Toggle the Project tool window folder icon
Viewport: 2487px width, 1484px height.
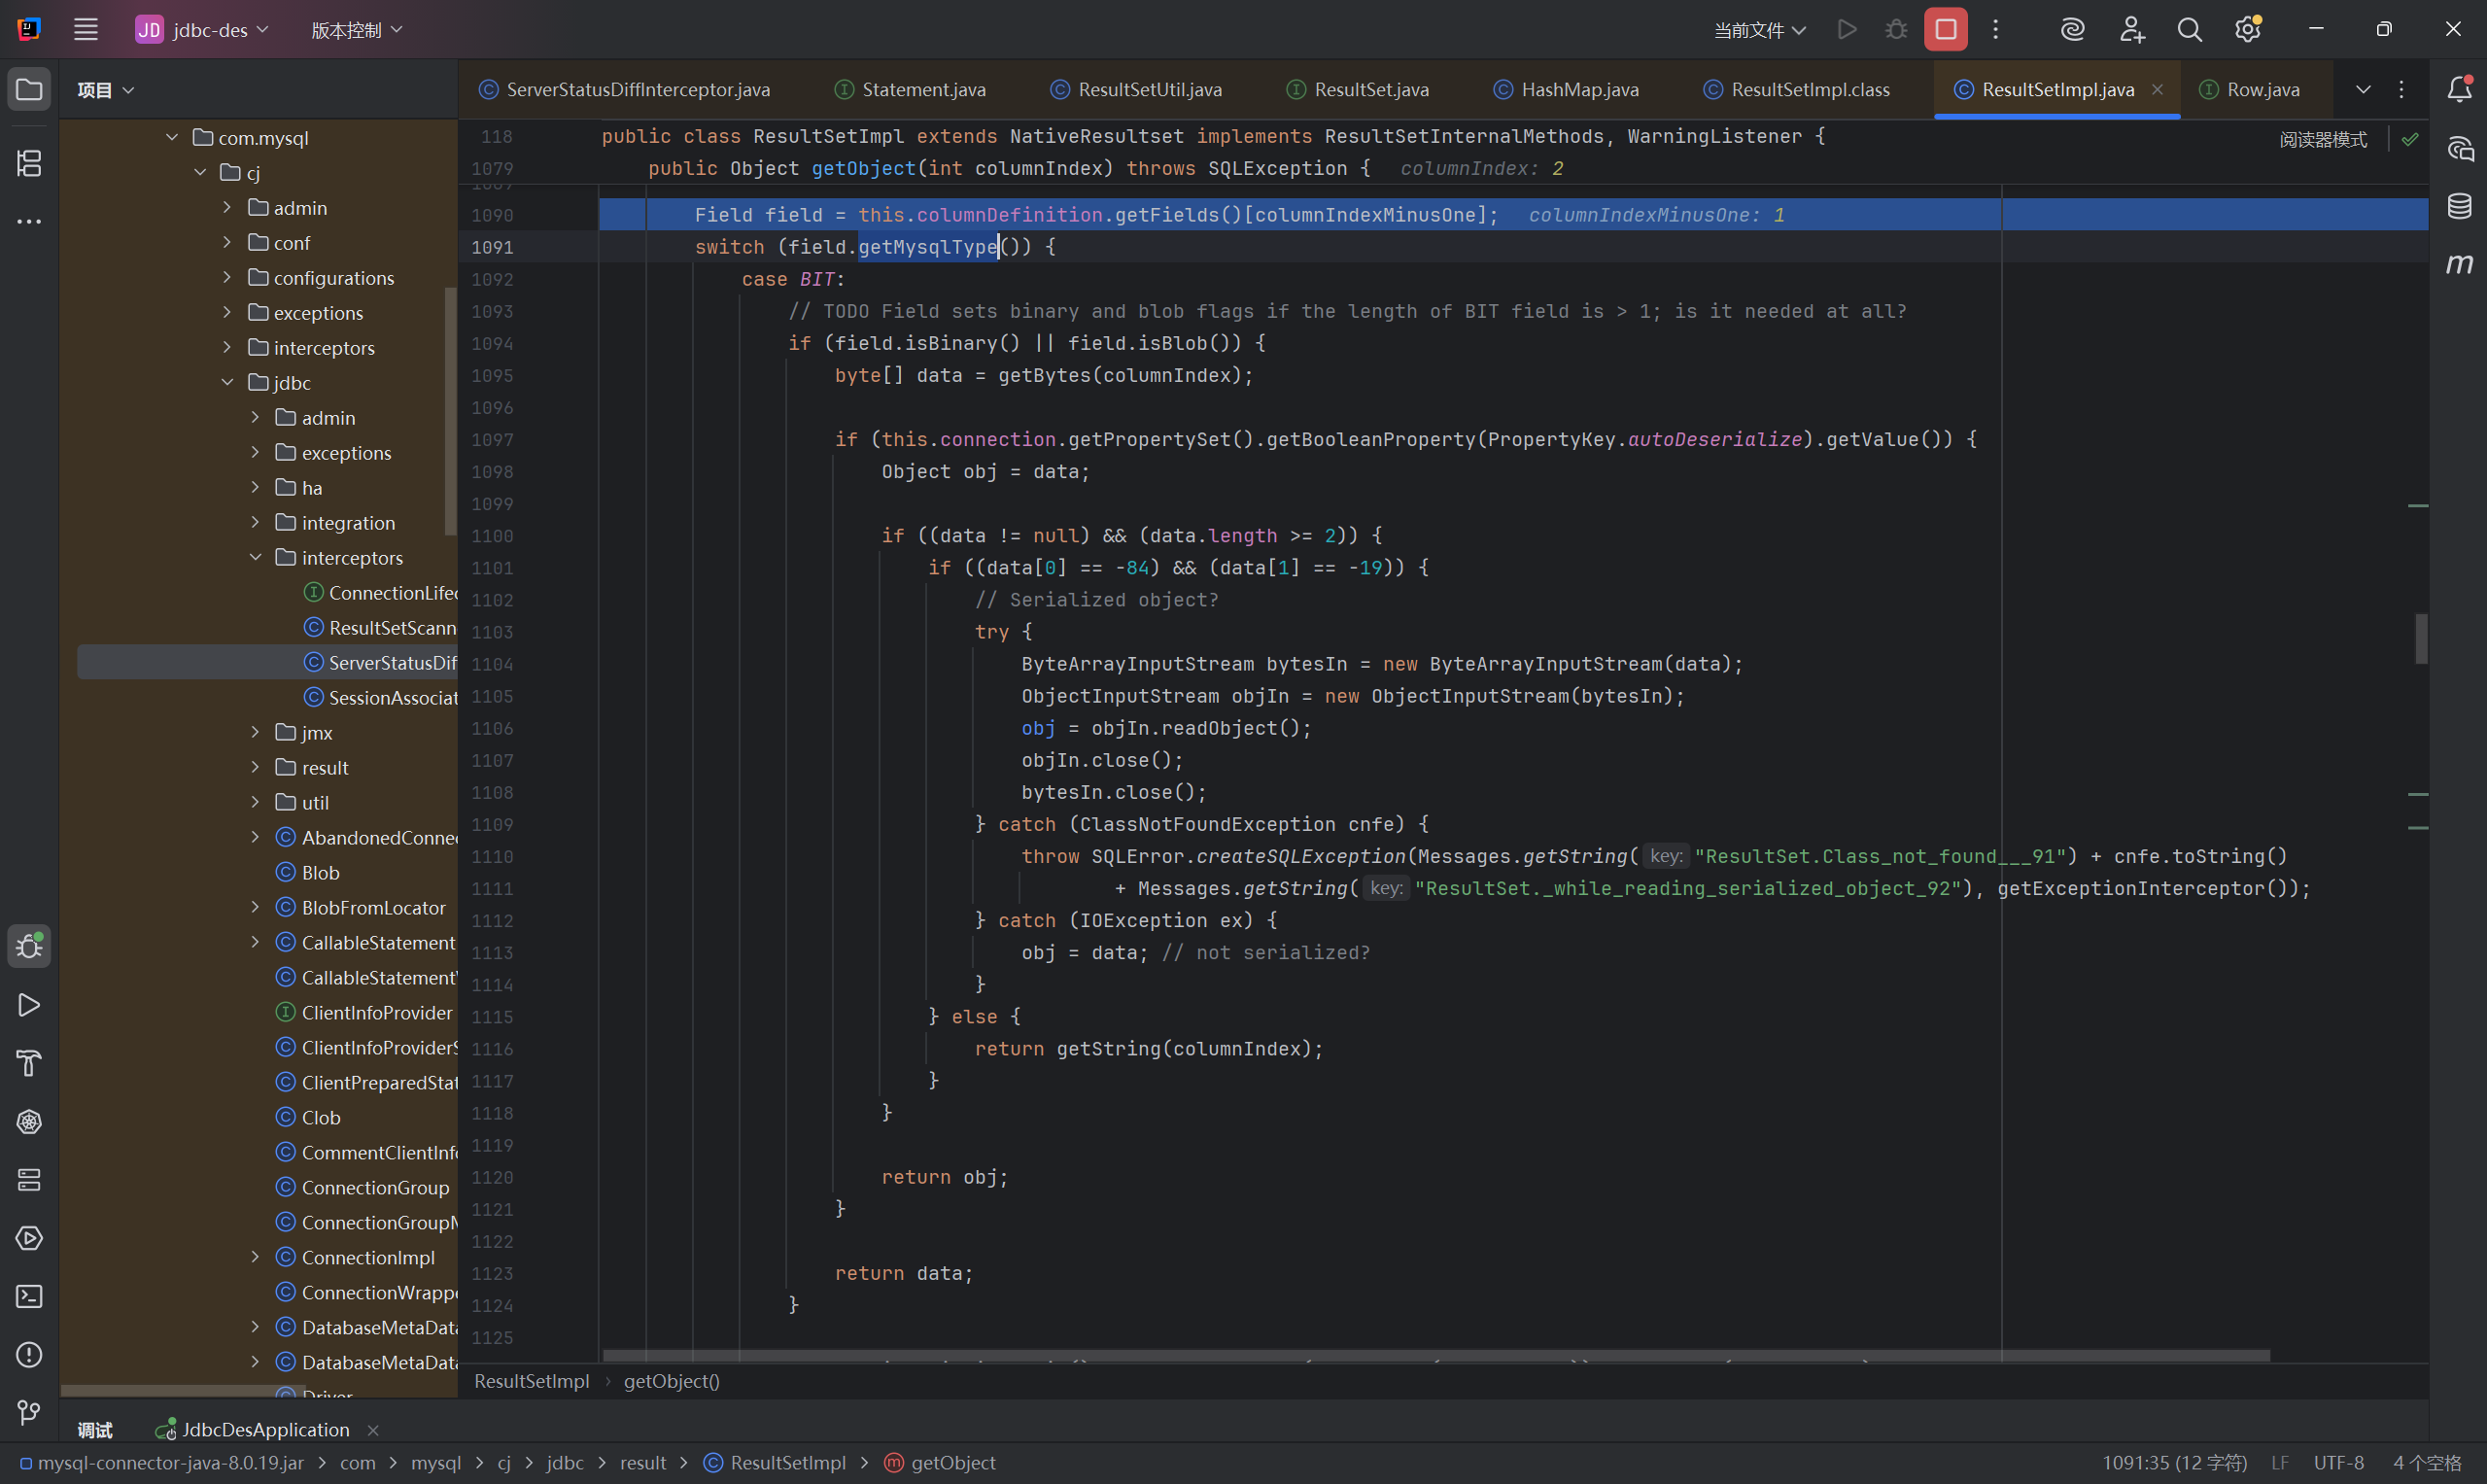click(x=29, y=90)
